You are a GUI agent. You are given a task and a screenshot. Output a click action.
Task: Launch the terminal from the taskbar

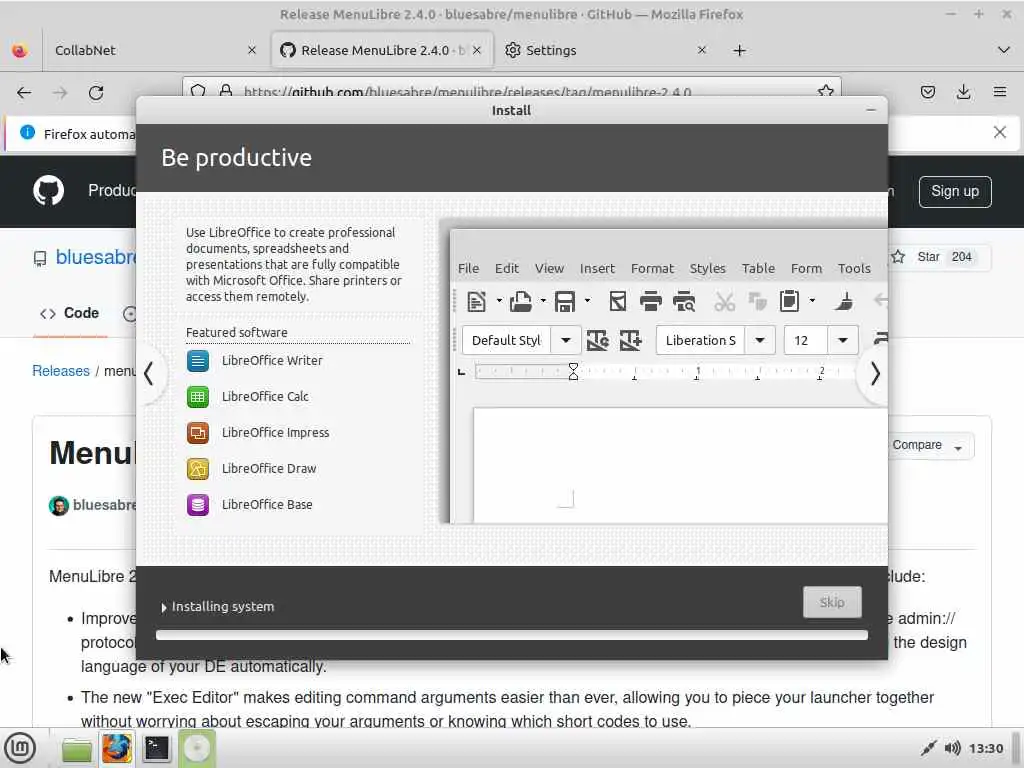[157, 748]
